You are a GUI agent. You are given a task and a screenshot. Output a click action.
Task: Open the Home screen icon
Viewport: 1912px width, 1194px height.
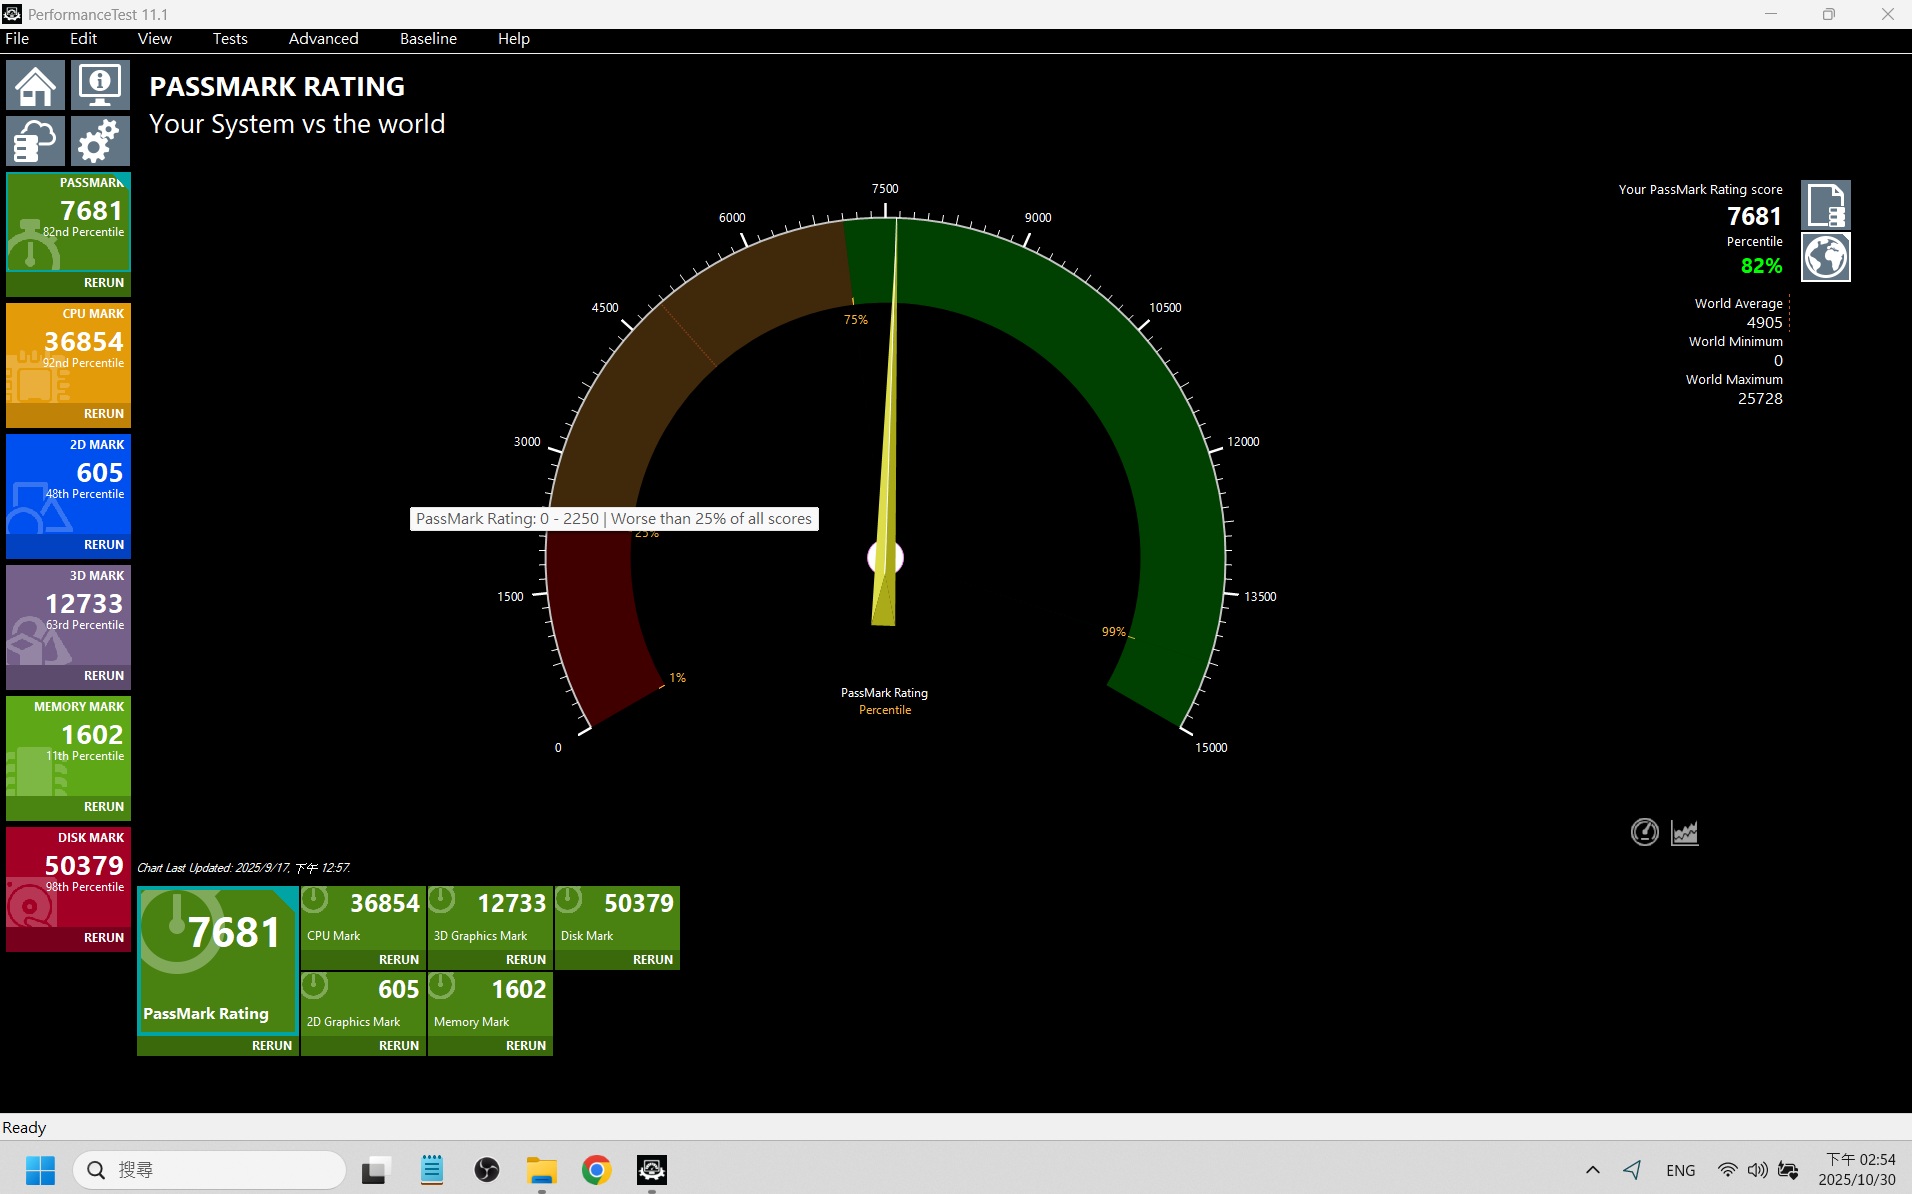35,85
